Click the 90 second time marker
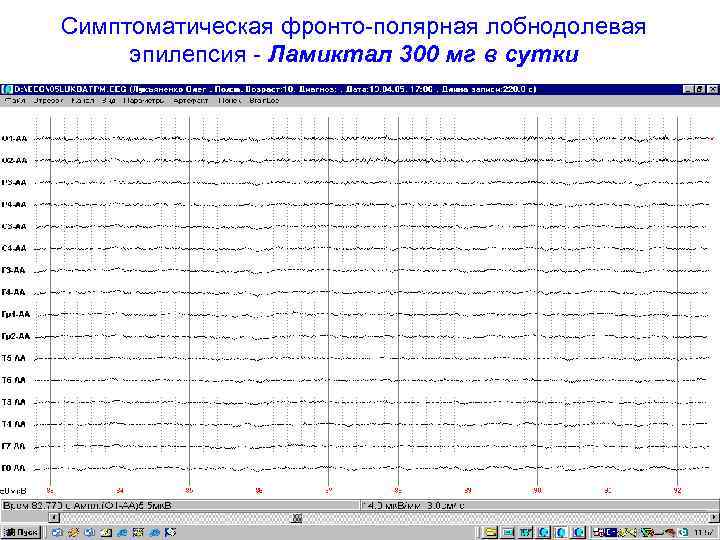The height and width of the screenshot is (540, 720). [537, 491]
